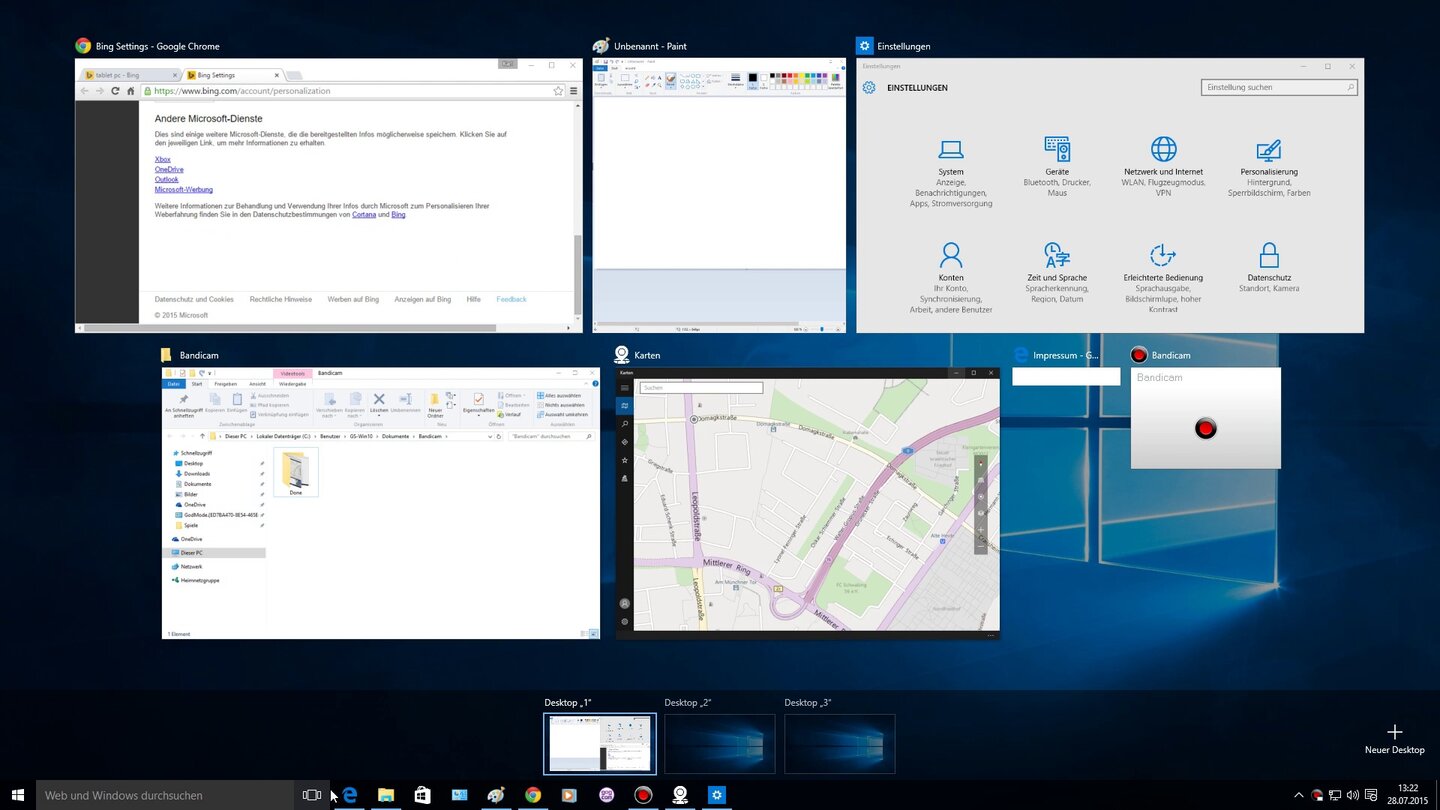Screen dimensions: 1440x810
Task: Click the Xbox link on Bing page
Action: click(163, 159)
